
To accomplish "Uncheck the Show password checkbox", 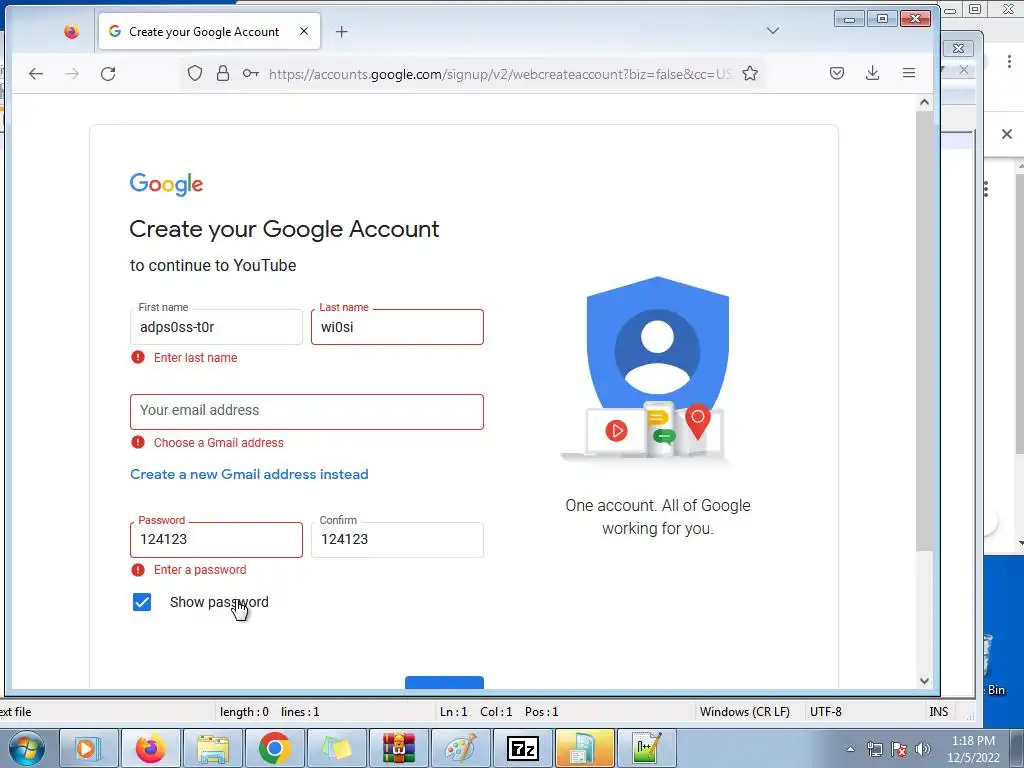I will [x=142, y=602].
